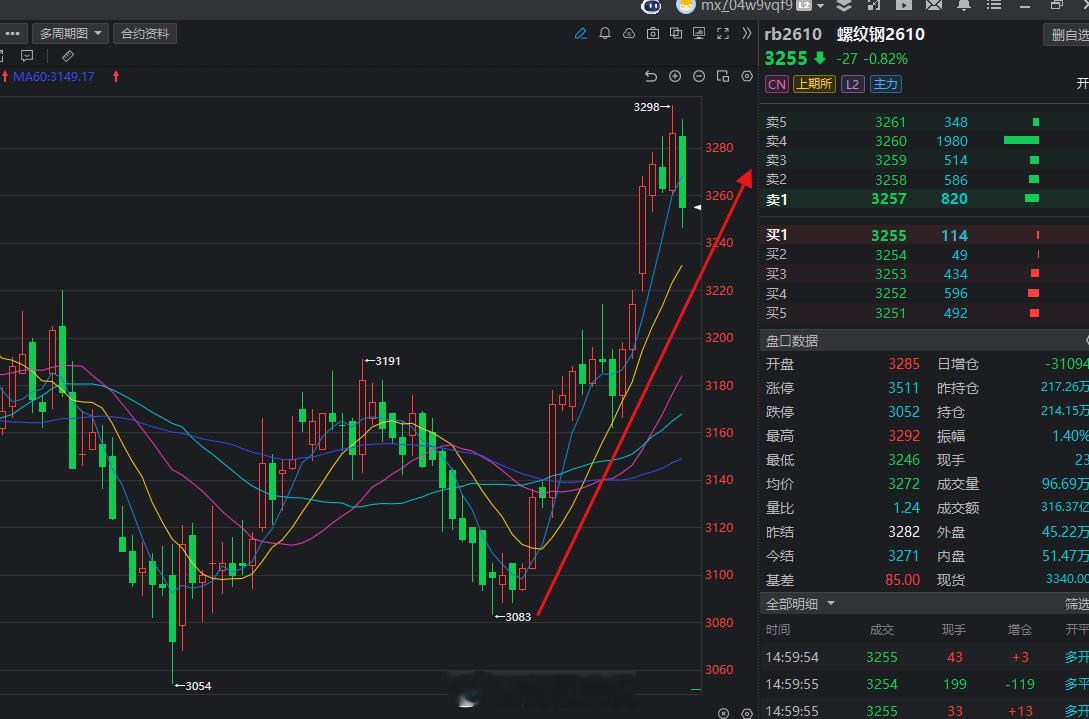Click the user avatar in title bar
The width and height of the screenshot is (1089, 719).
point(685,6)
